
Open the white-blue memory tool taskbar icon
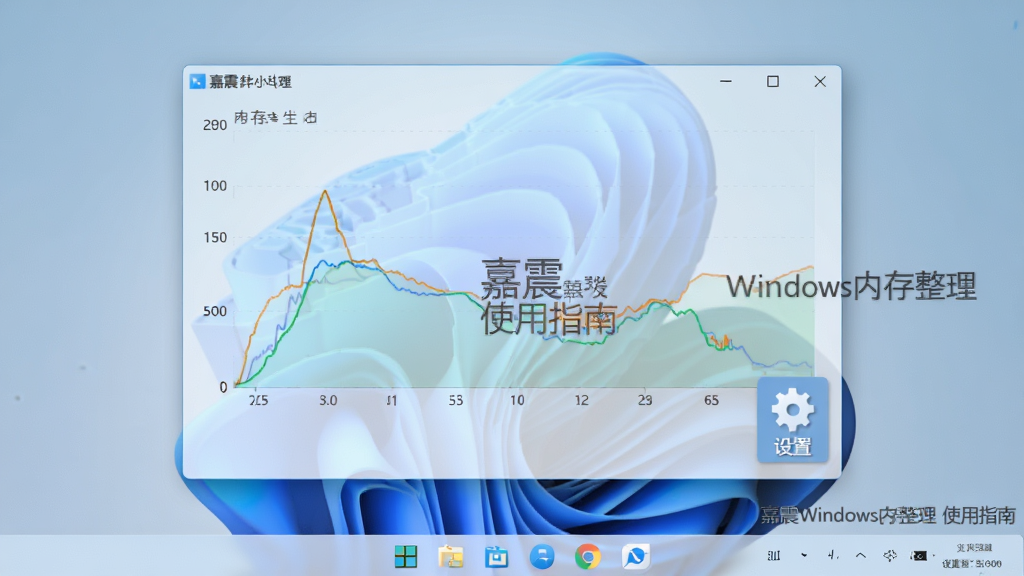(x=635, y=556)
